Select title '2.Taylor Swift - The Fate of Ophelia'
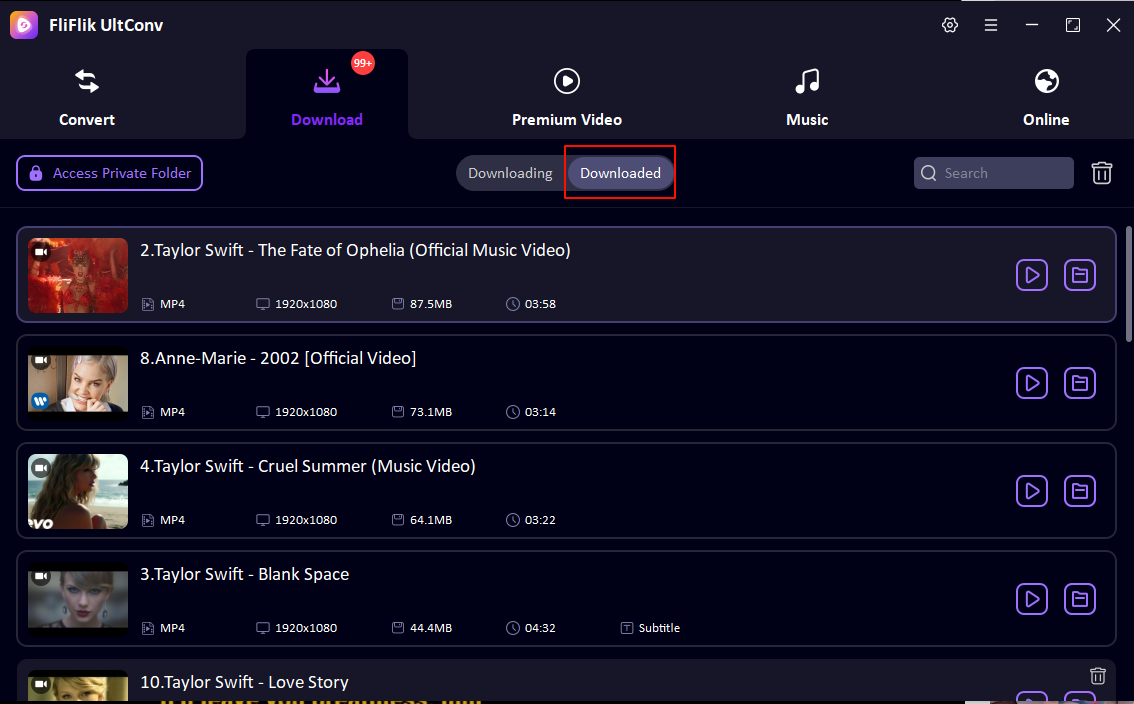This screenshot has width=1134, height=704. (355, 250)
